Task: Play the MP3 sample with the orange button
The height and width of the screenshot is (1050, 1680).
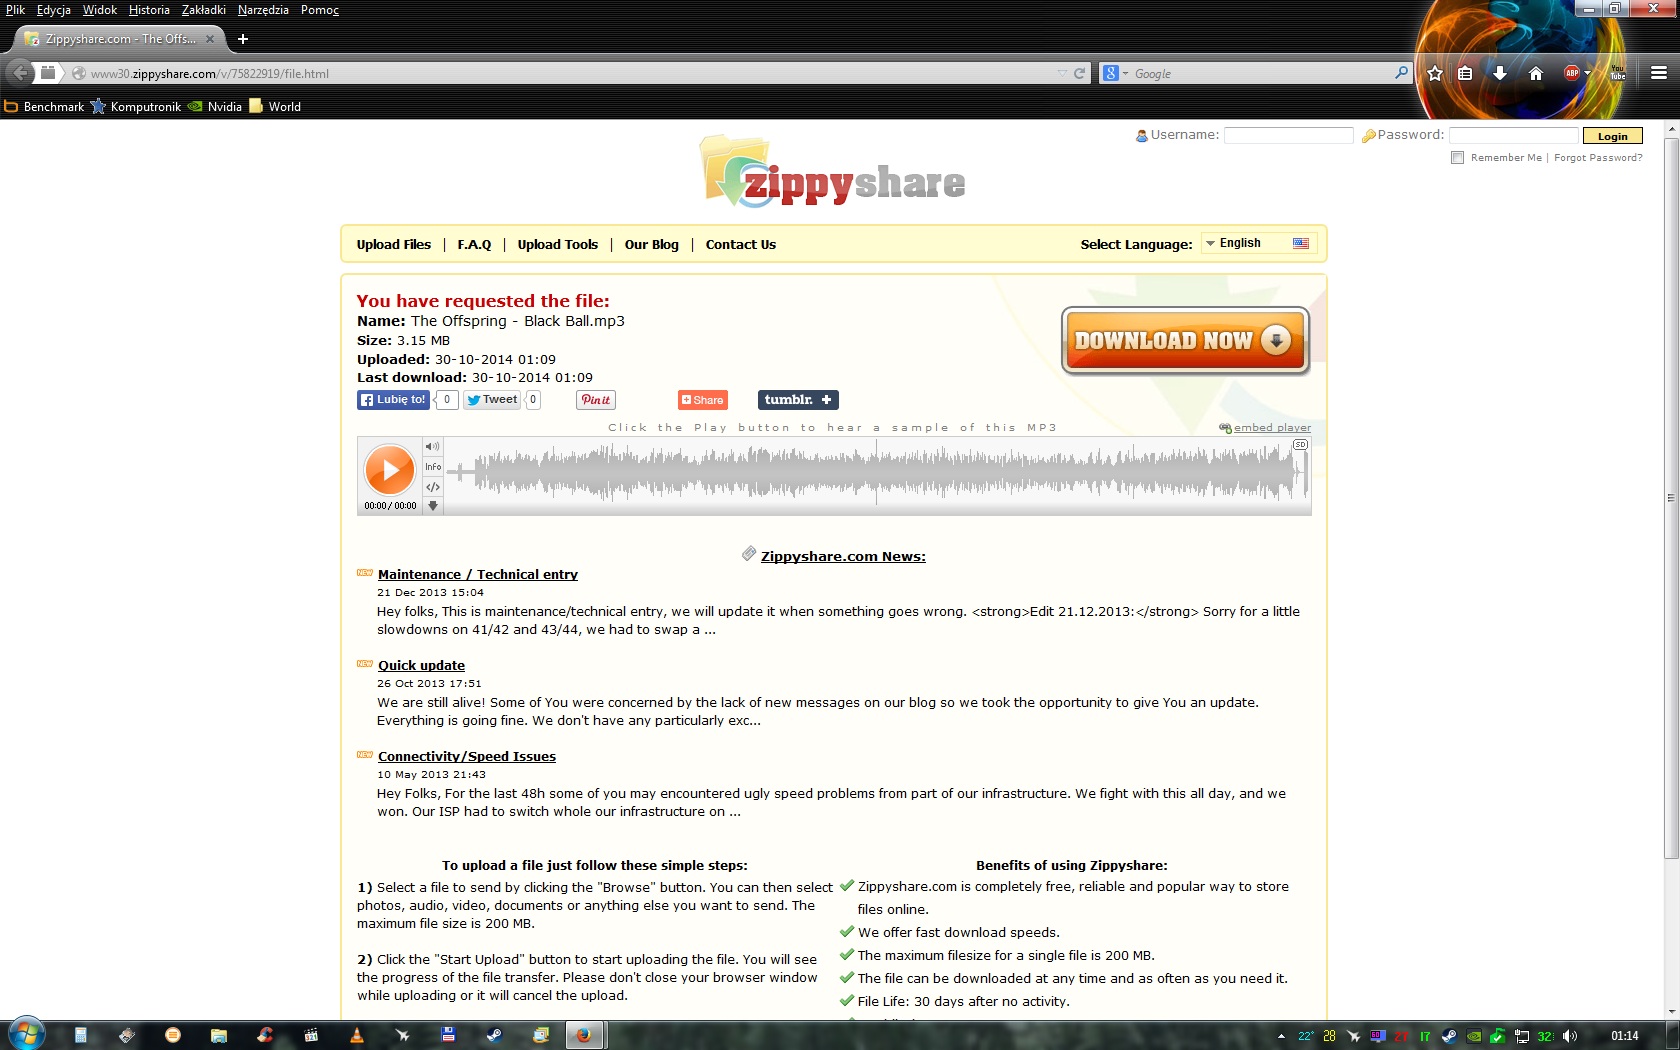Action: pos(389,469)
